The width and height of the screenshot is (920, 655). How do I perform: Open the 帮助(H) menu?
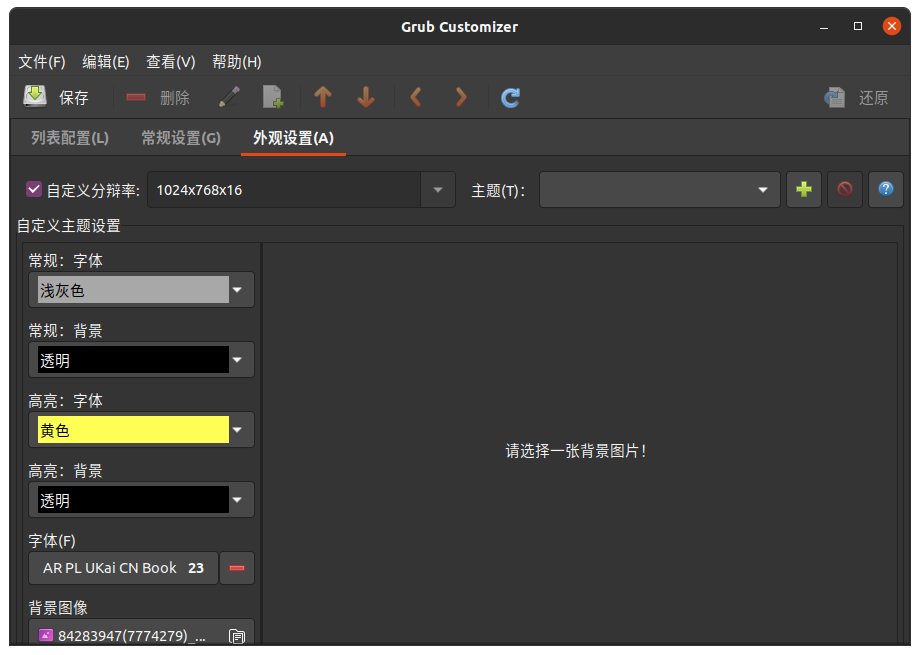[236, 62]
